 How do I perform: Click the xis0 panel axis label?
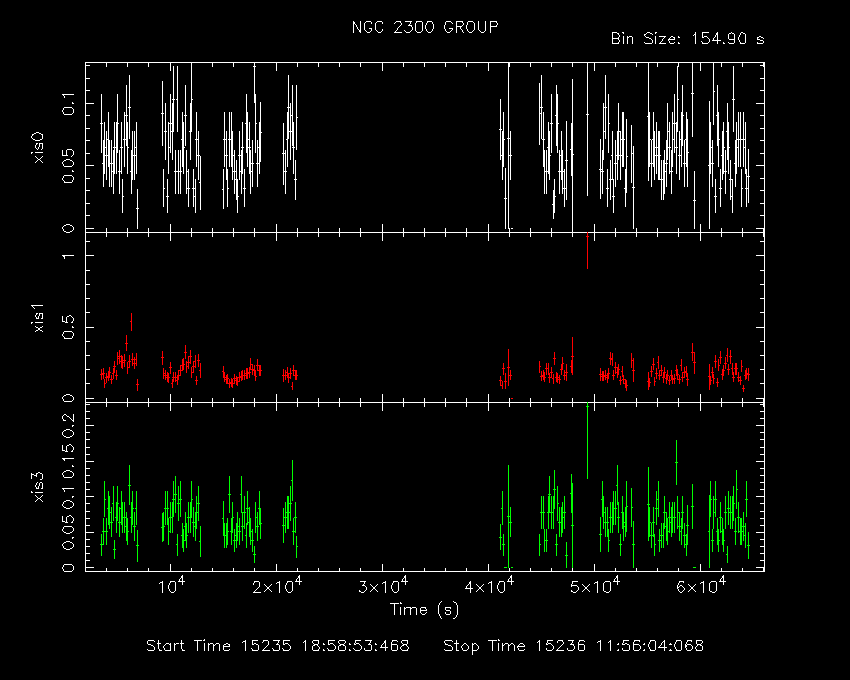[38, 147]
